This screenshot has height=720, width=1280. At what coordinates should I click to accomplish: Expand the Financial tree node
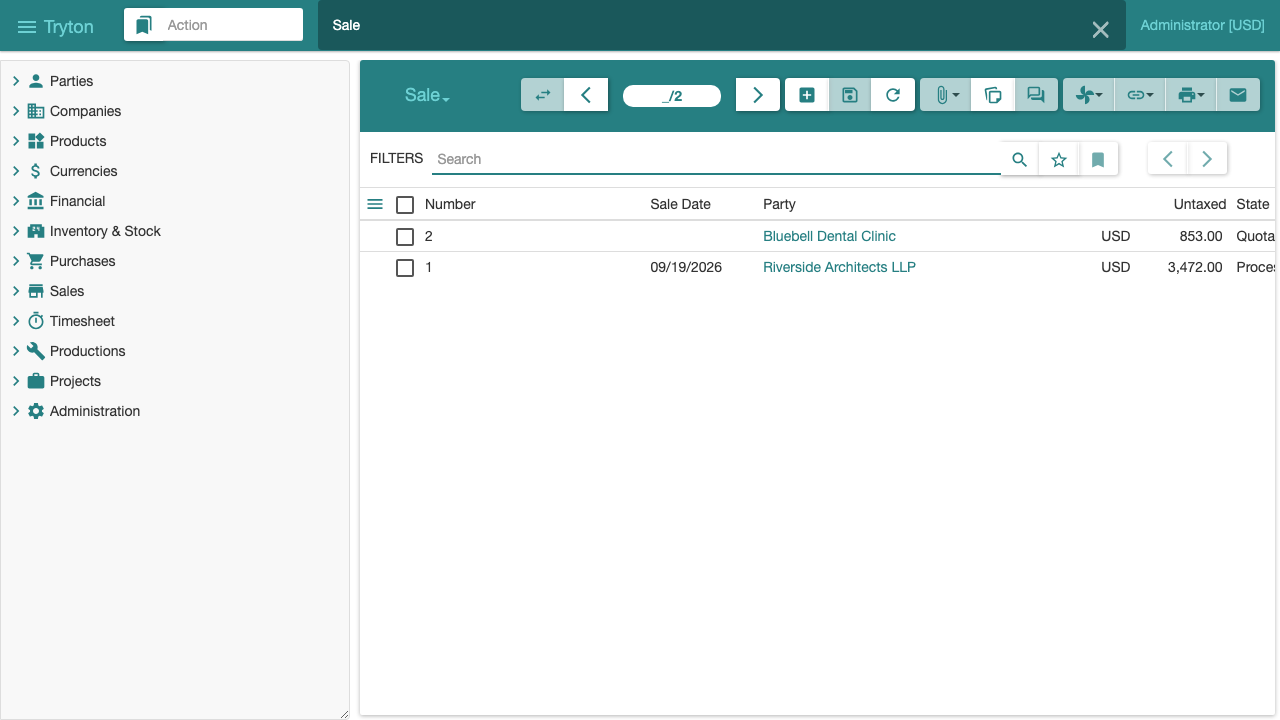point(16,201)
